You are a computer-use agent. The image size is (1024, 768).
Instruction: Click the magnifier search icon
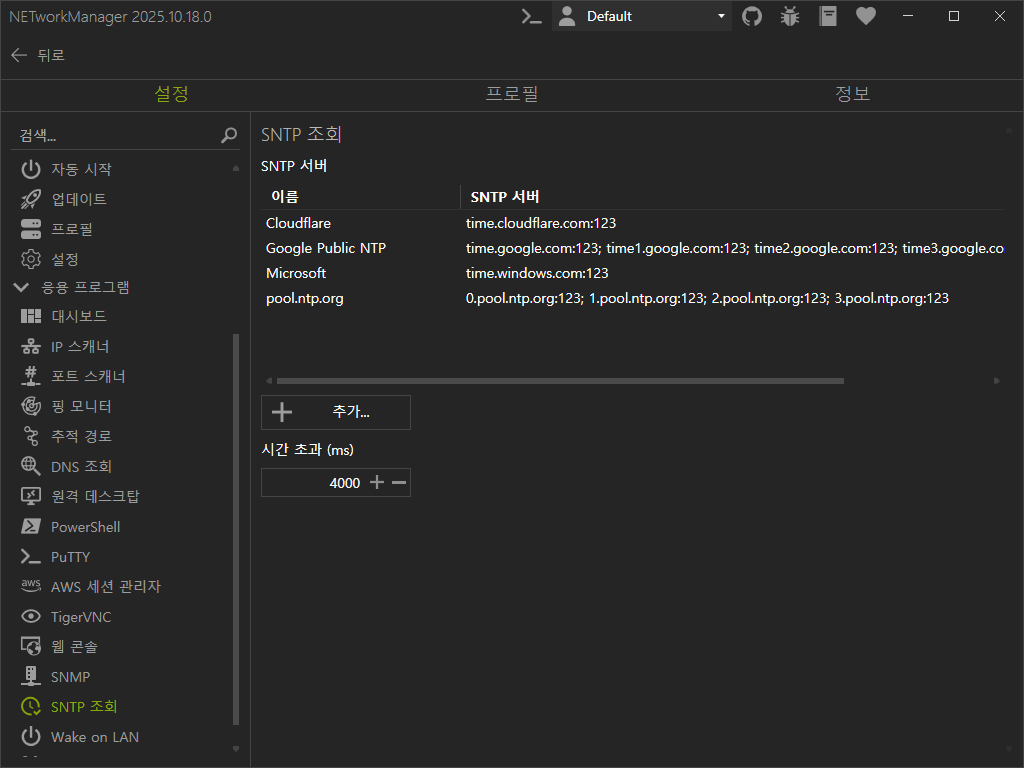(x=229, y=135)
